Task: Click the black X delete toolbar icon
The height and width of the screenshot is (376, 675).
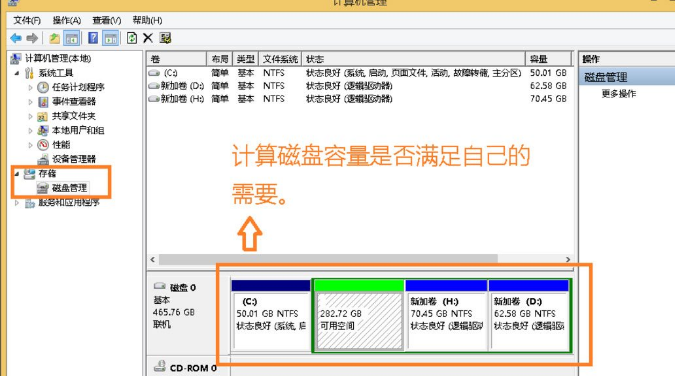Action: (x=148, y=38)
